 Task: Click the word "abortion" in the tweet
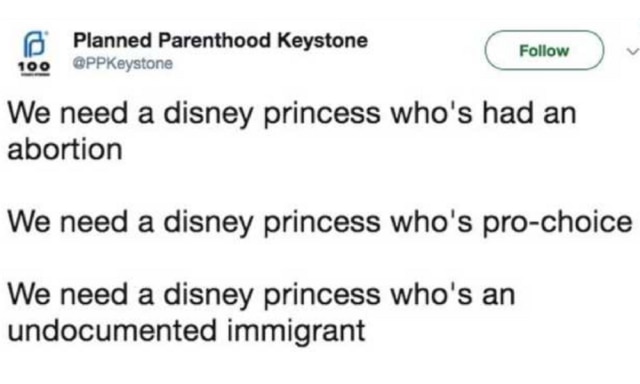tap(65, 149)
